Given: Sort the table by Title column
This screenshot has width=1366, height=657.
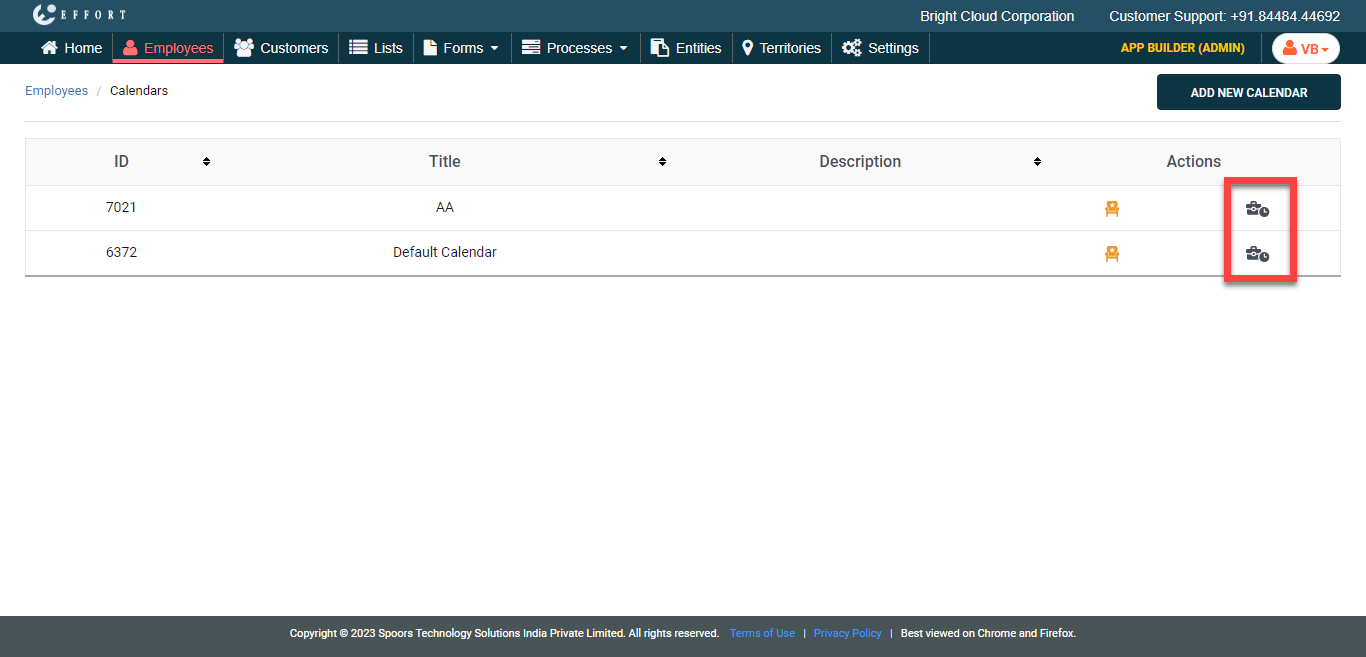Looking at the screenshot, I should click(x=662, y=162).
